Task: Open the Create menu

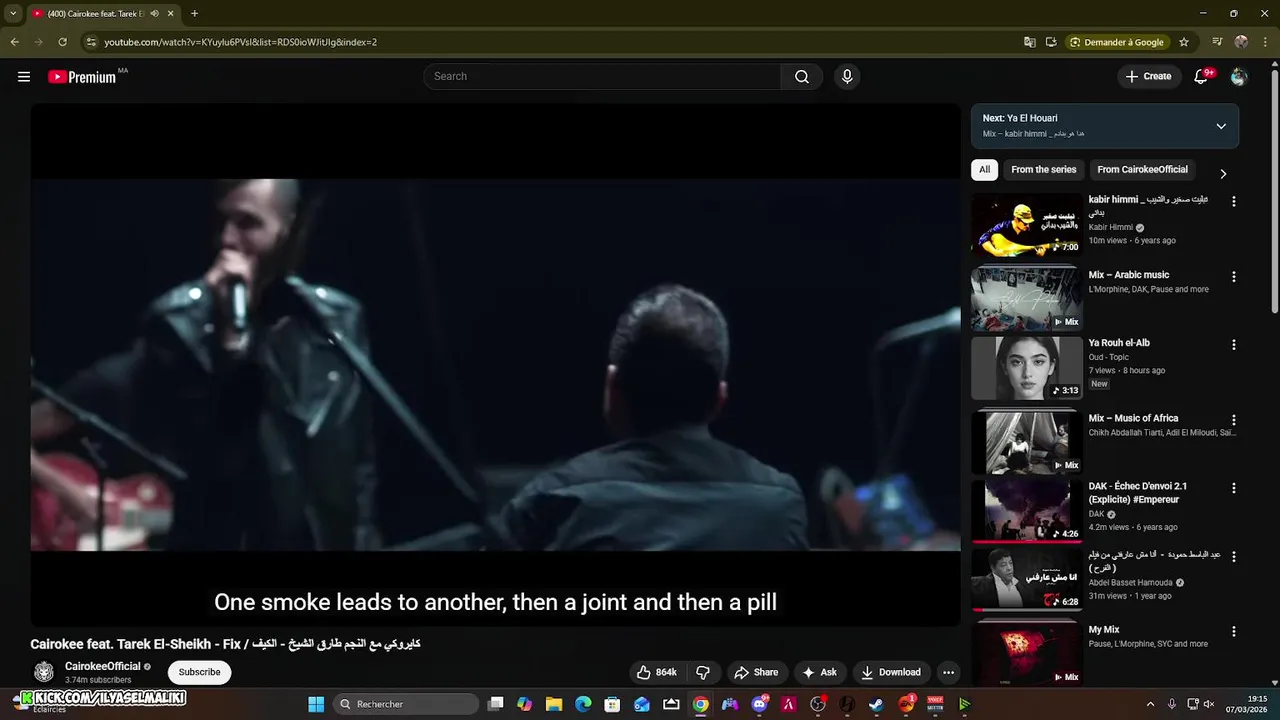Action: 1148,77
